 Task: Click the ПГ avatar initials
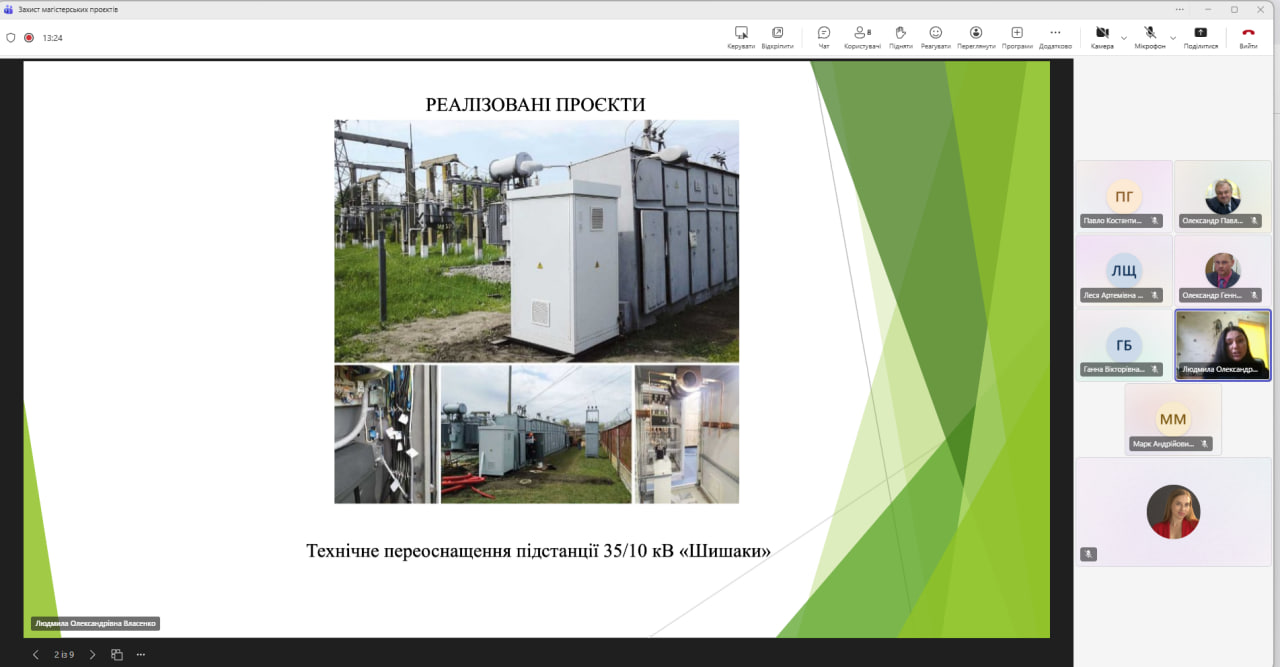[1124, 196]
